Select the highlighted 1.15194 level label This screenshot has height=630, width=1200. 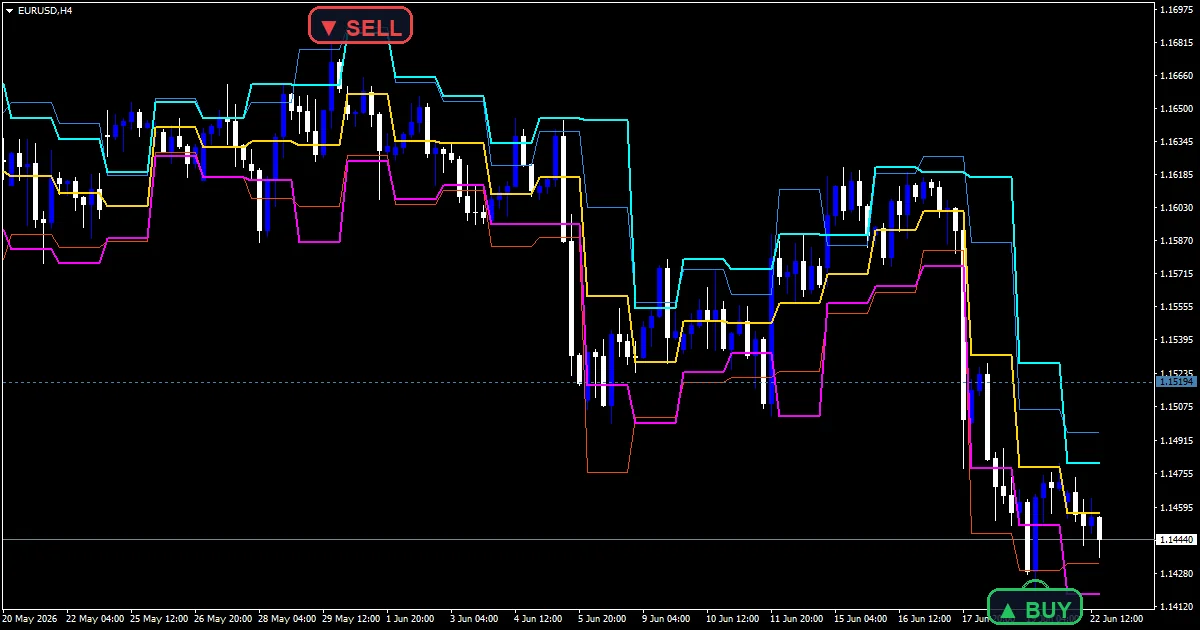[1176, 382]
